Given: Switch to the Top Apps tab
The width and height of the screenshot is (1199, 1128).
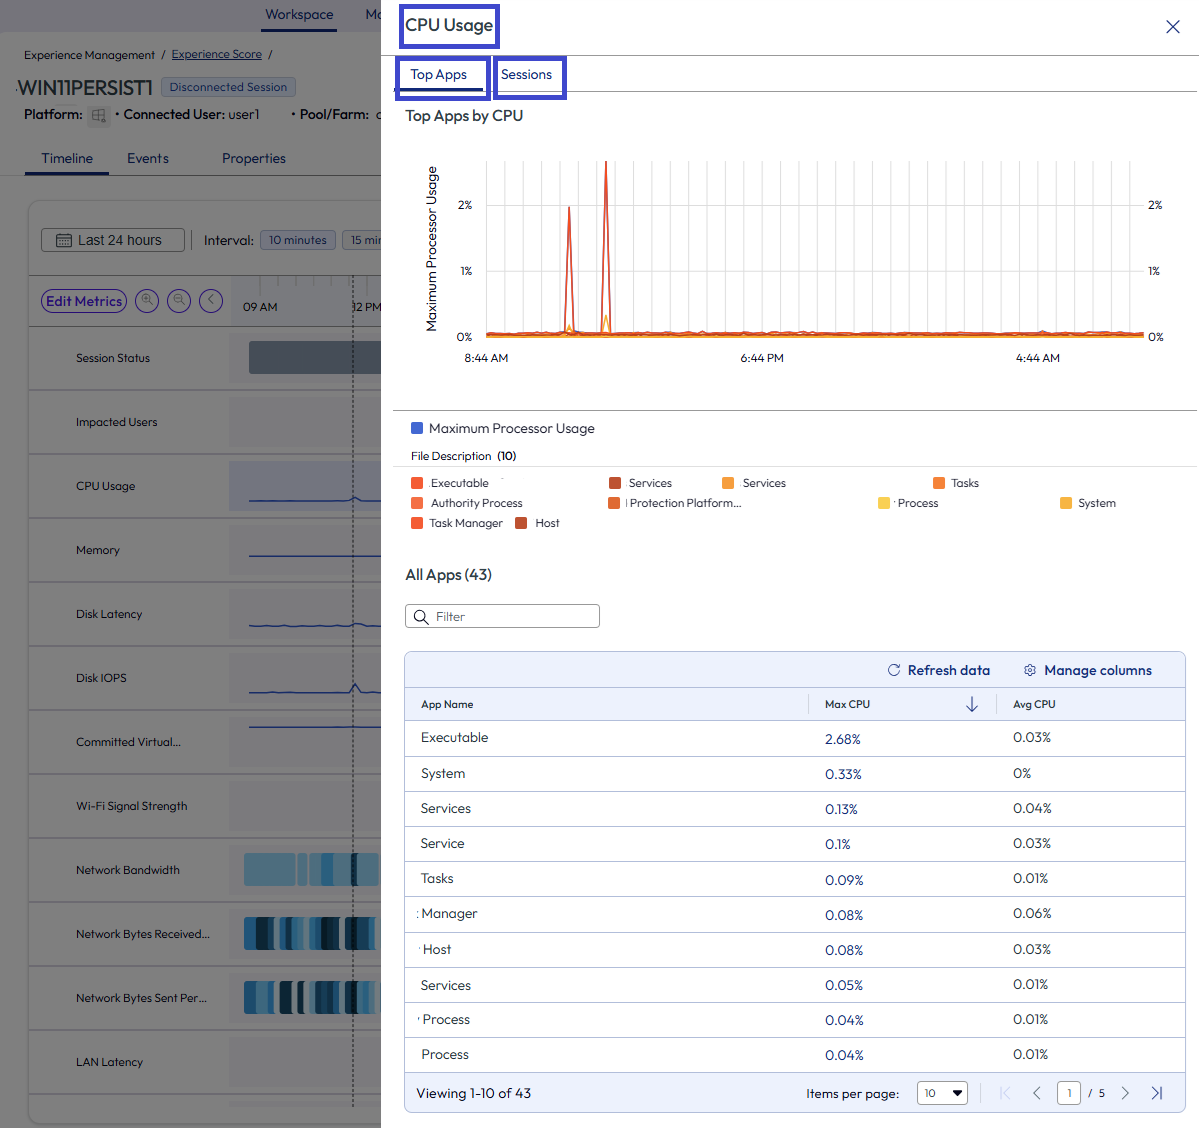Looking at the screenshot, I should pos(438,75).
